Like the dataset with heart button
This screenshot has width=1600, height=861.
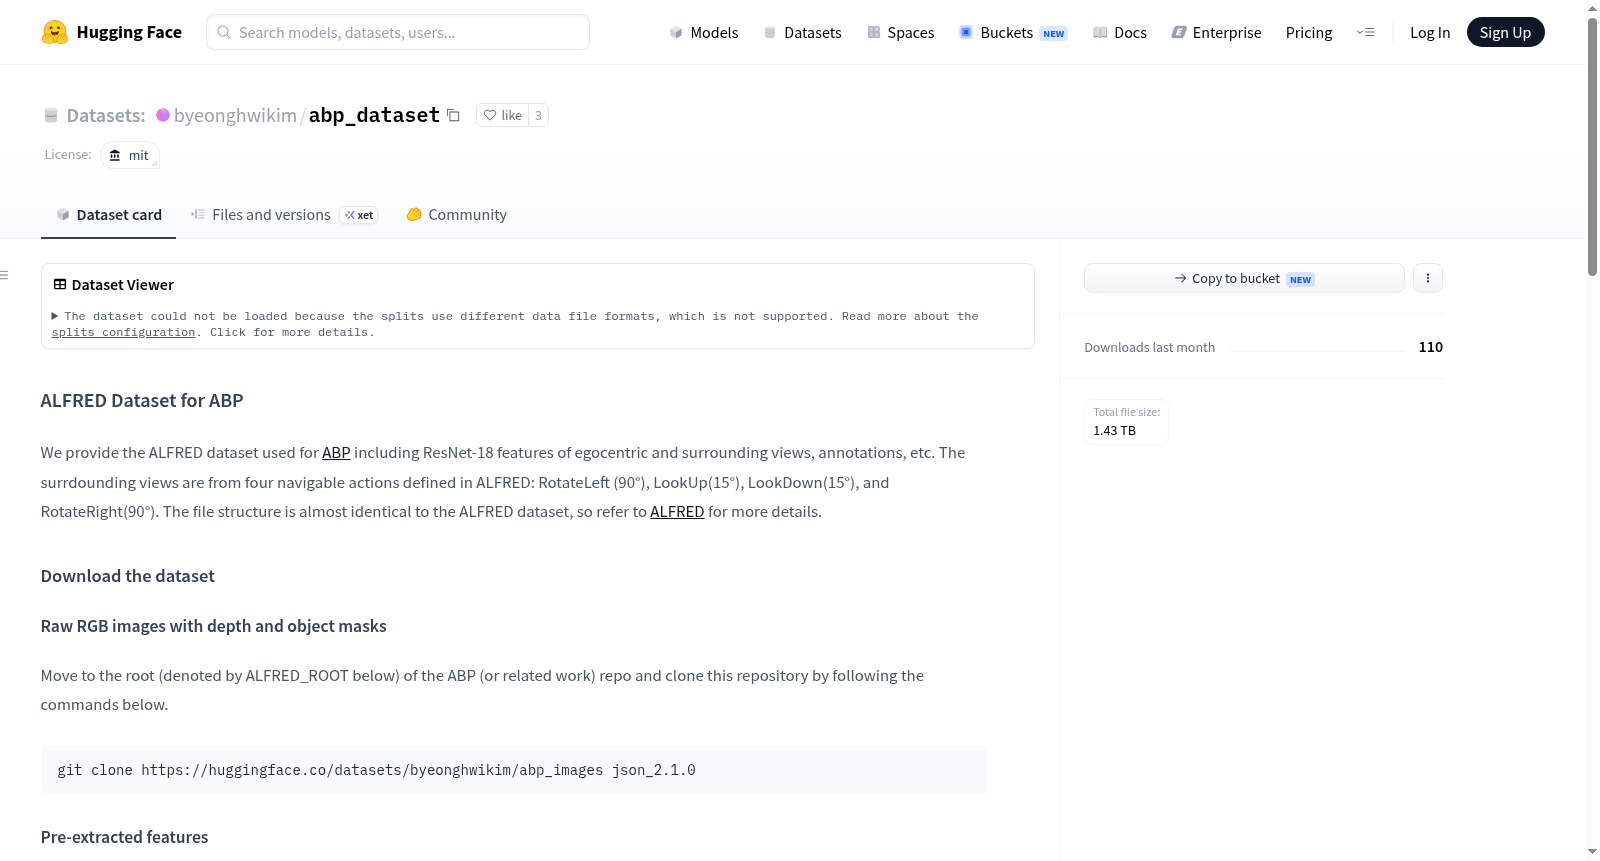coord(503,115)
